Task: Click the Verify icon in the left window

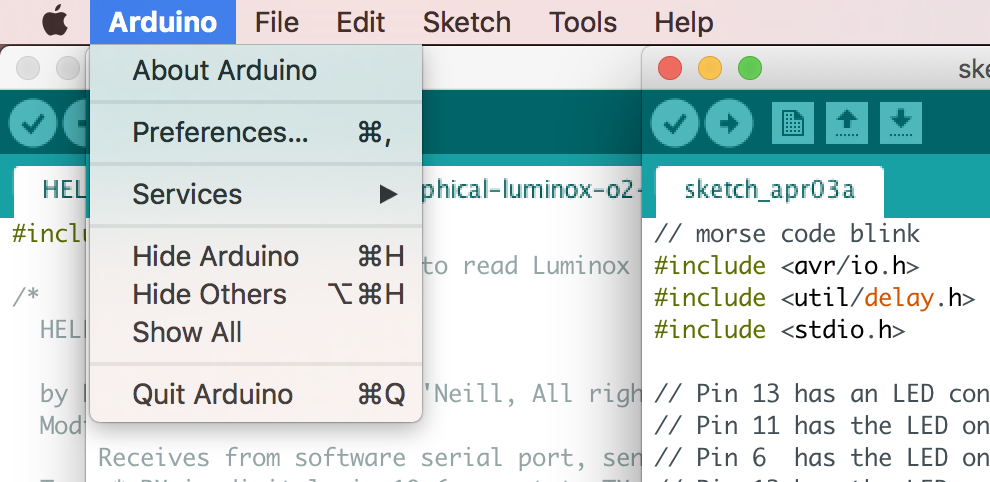Action: (x=33, y=123)
